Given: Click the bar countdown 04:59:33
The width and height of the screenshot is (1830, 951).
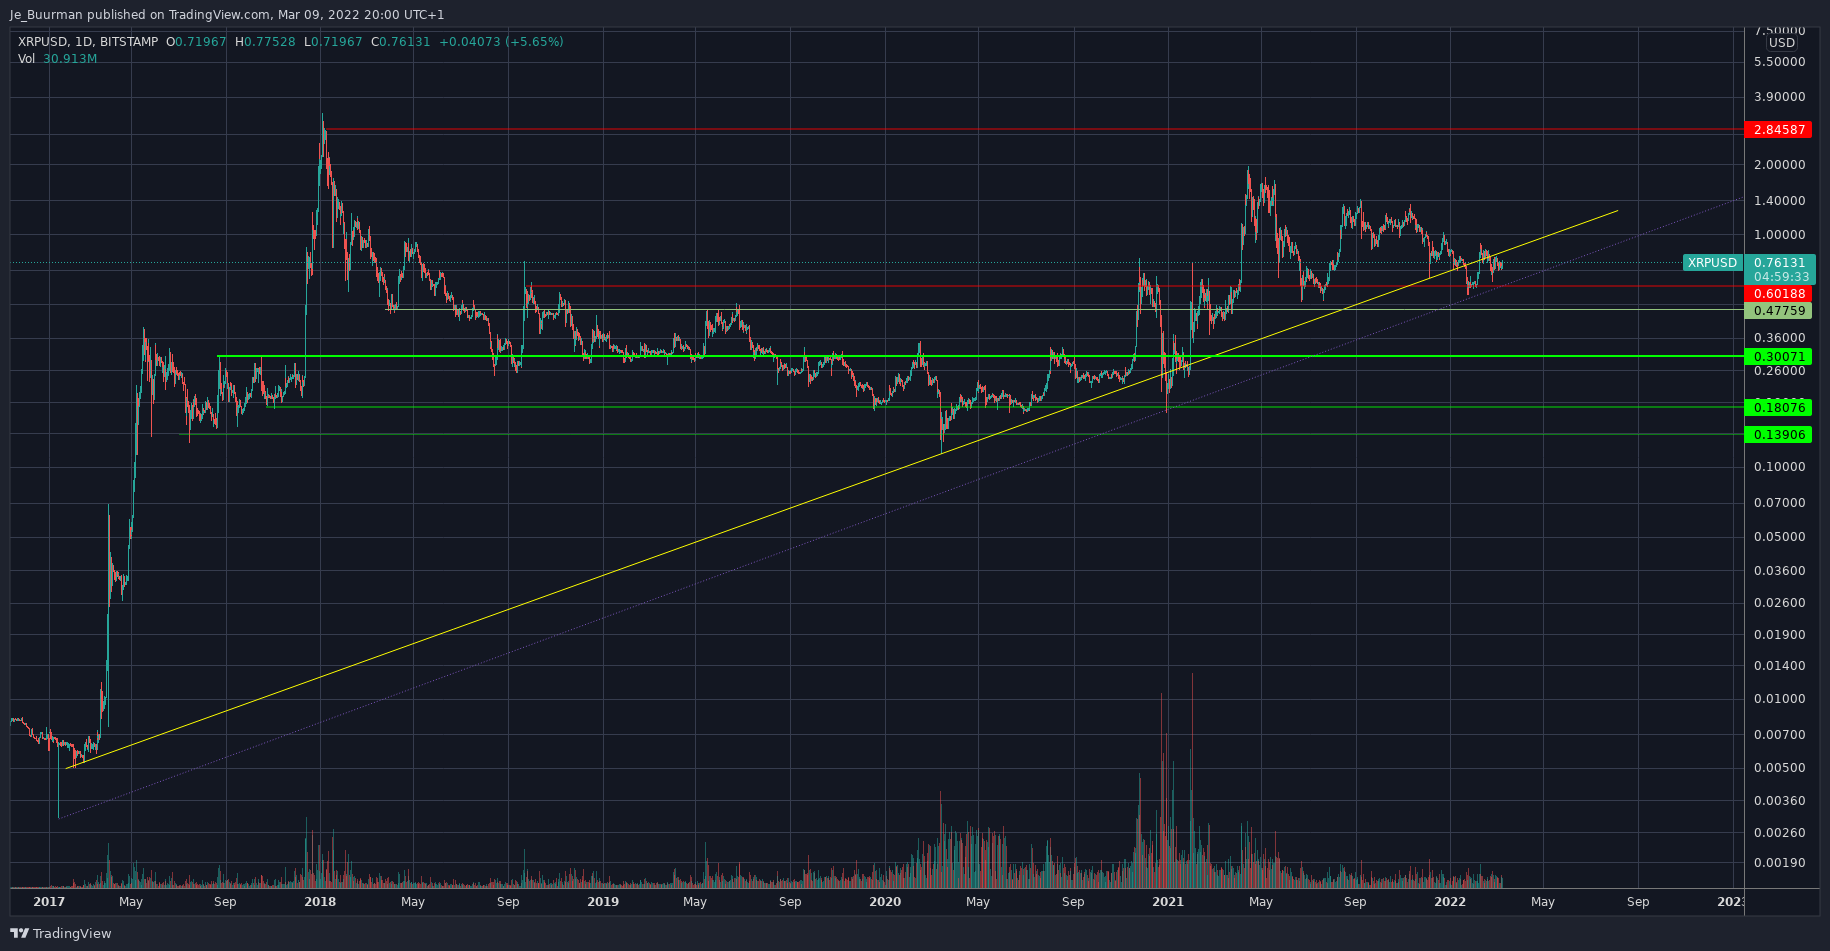Looking at the screenshot, I should pos(1779,277).
